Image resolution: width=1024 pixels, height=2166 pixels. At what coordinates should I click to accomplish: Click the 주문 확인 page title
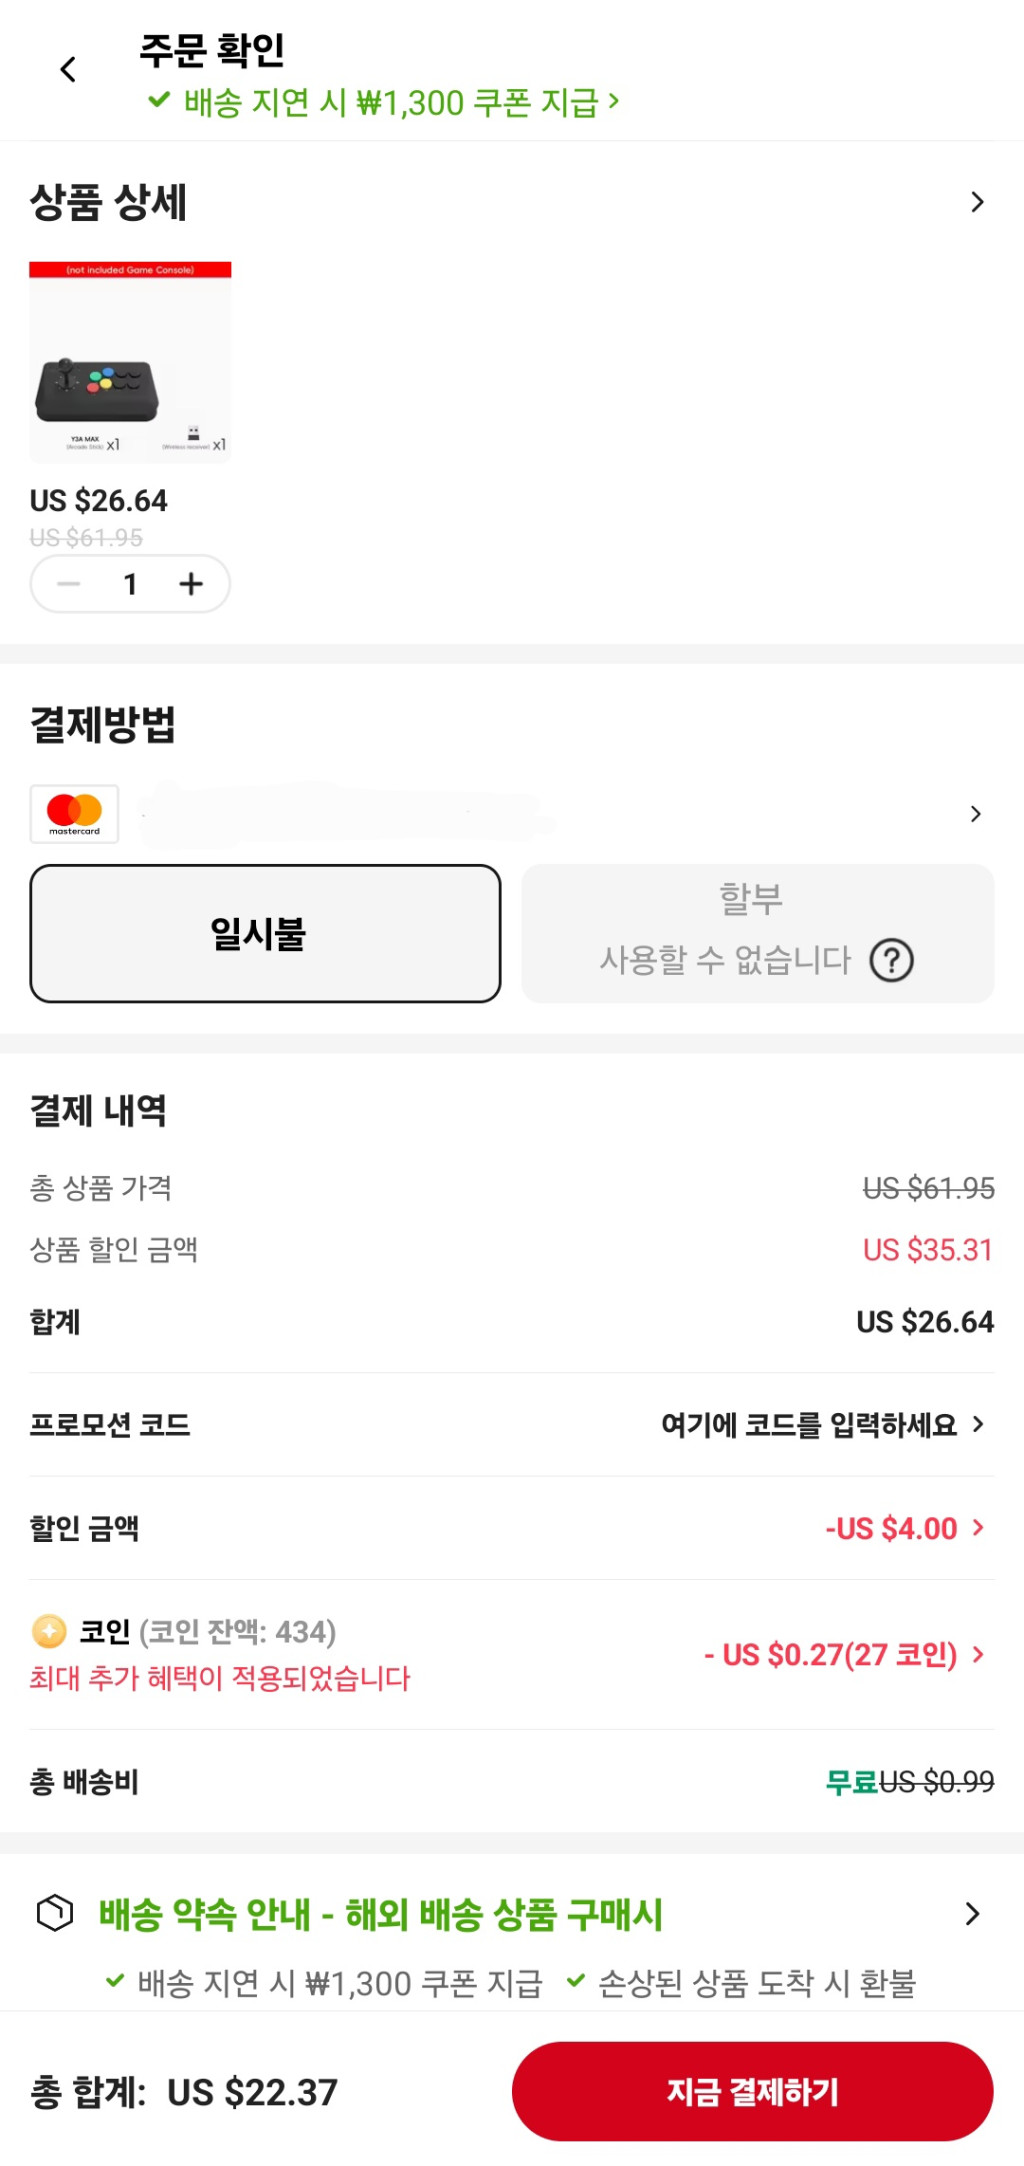212,50
